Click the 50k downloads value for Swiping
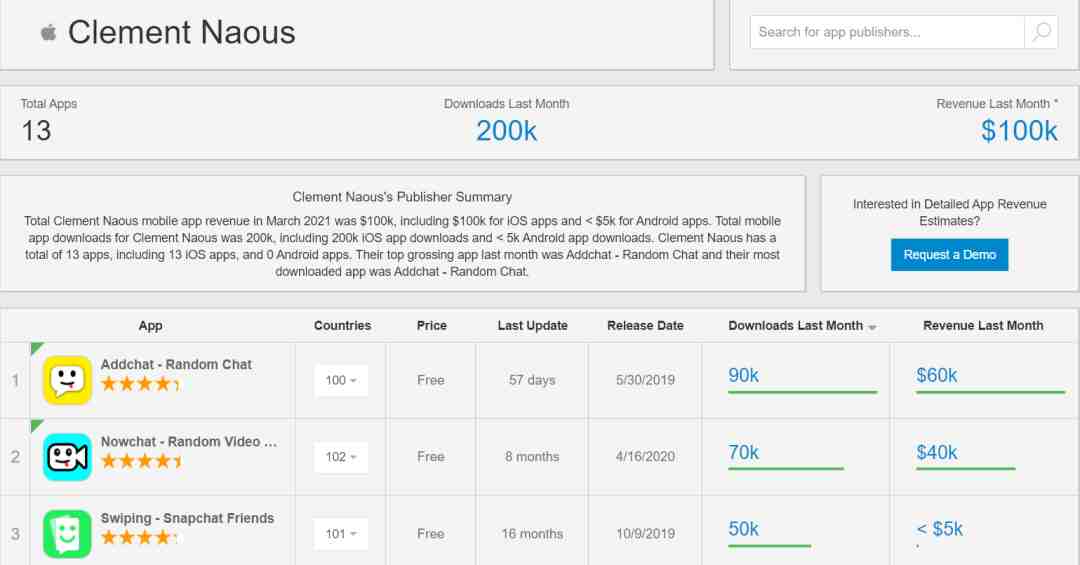 coord(743,529)
